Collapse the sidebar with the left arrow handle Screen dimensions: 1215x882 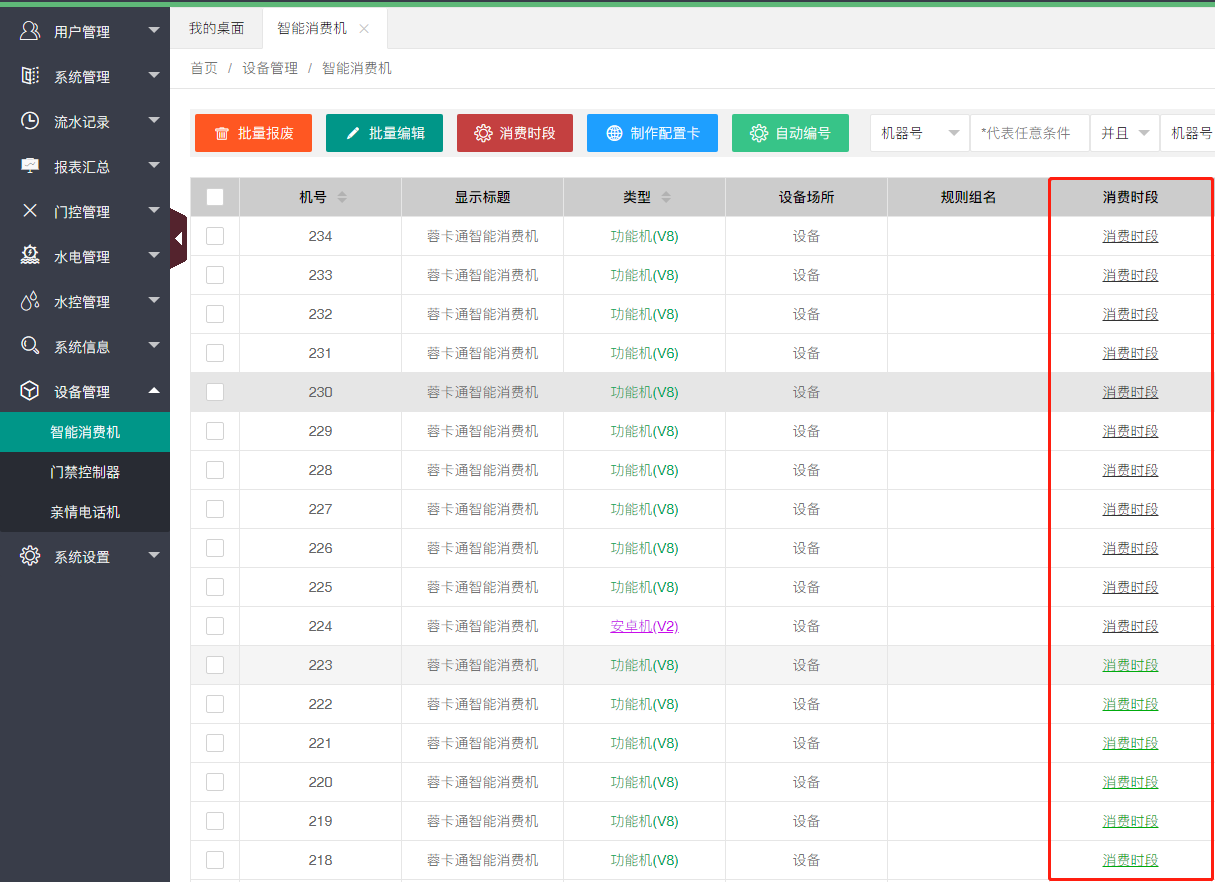coord(178,238)
